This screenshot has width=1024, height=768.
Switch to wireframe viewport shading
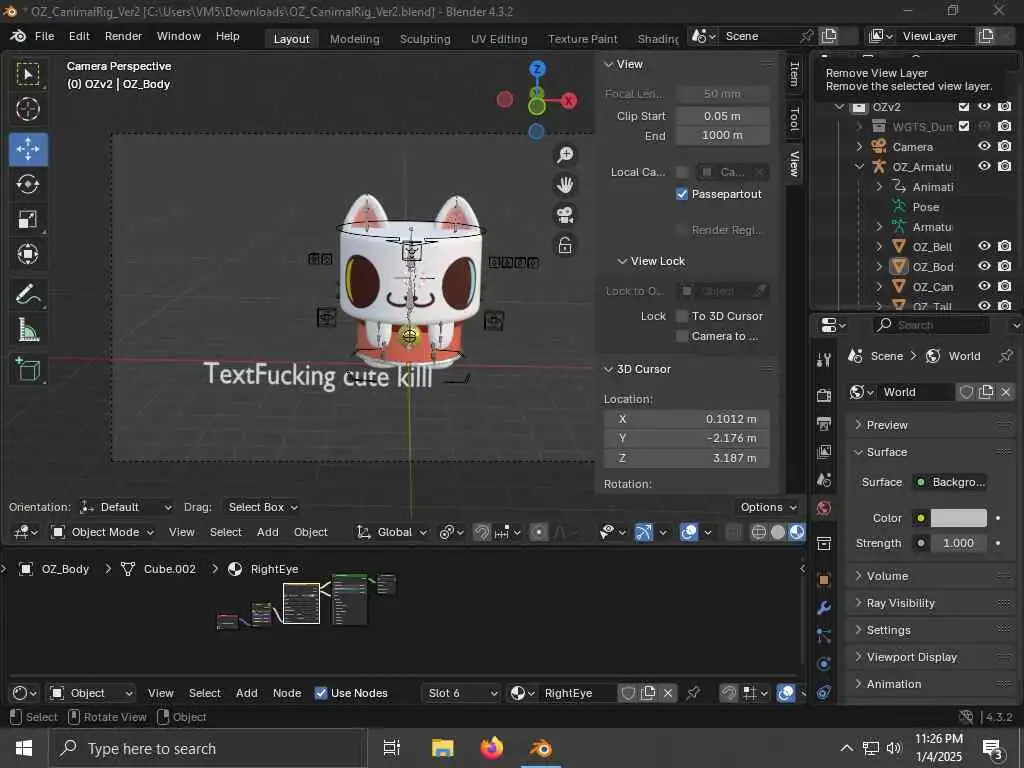click(759, 532)
